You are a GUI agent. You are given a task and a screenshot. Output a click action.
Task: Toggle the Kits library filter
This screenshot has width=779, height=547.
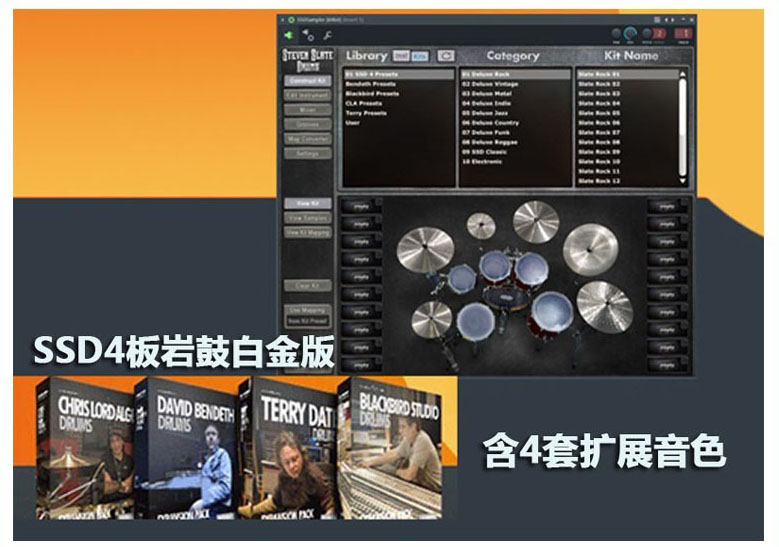[421, 57]
